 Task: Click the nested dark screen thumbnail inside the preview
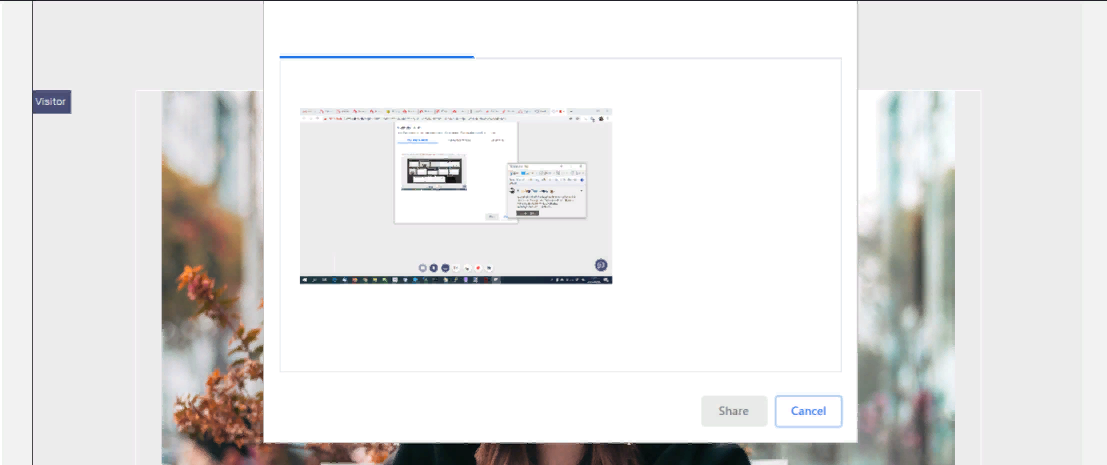[x=434, y=173]
